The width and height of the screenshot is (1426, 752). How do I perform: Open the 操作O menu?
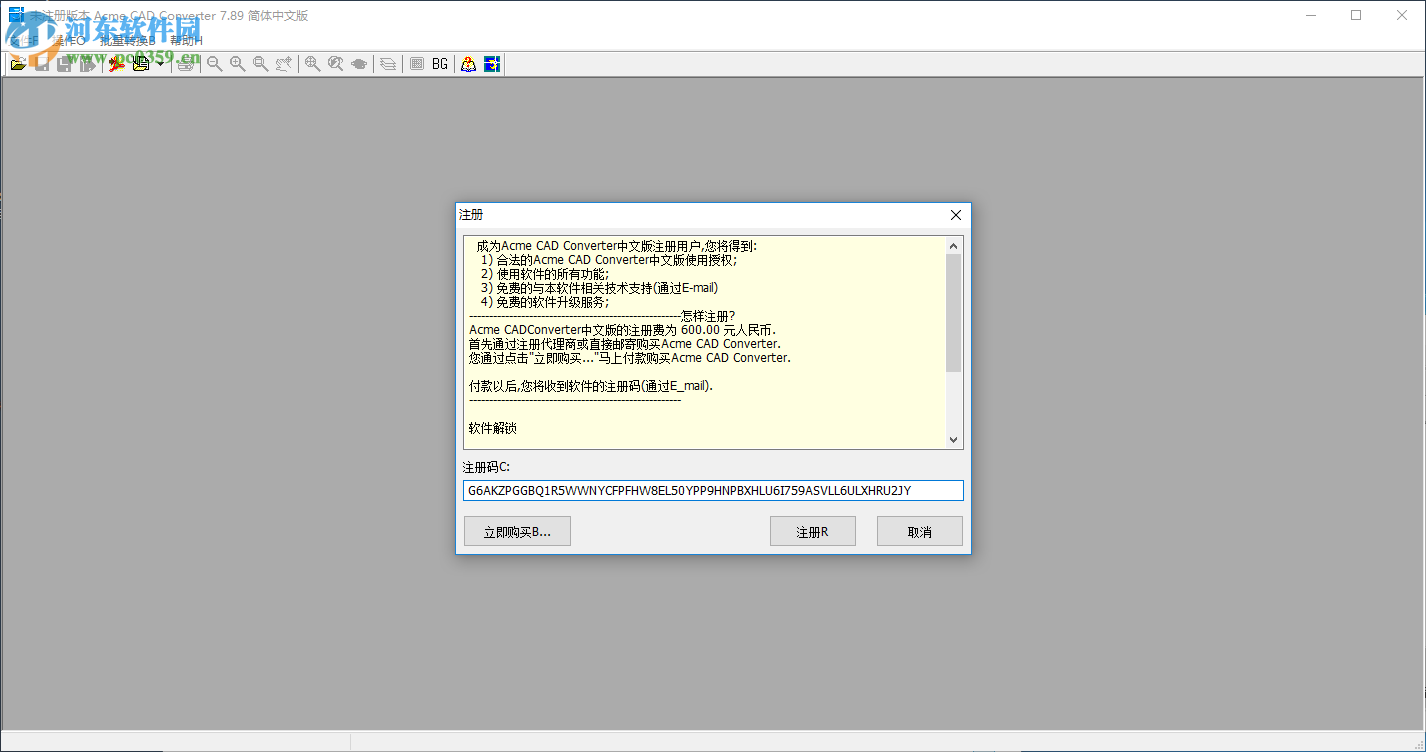tap(68, 41)
